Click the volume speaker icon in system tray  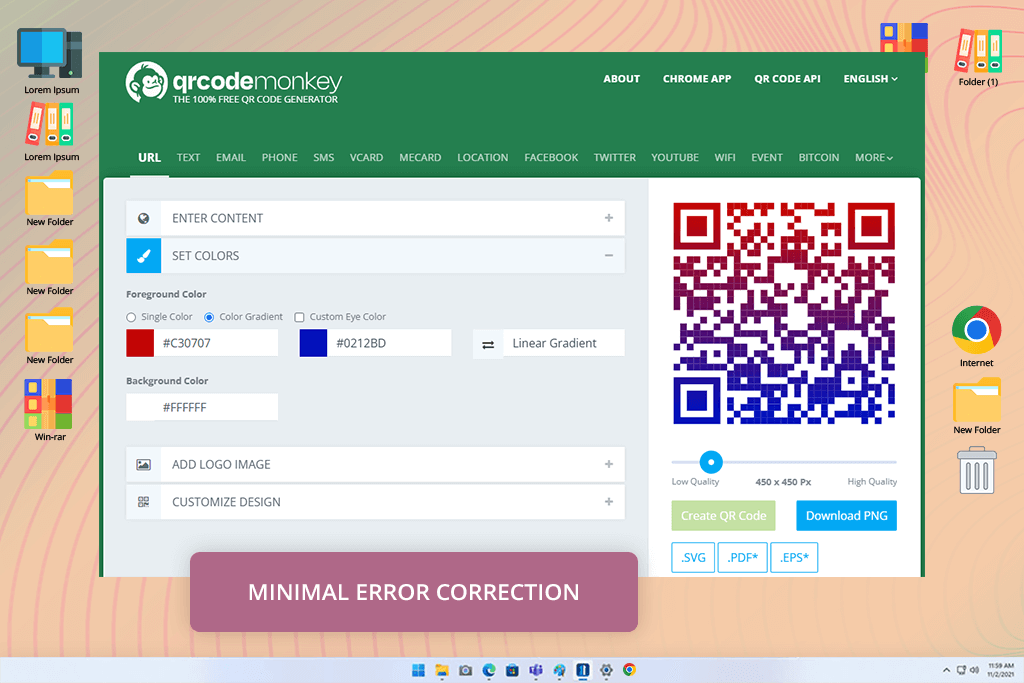(974, 670)
